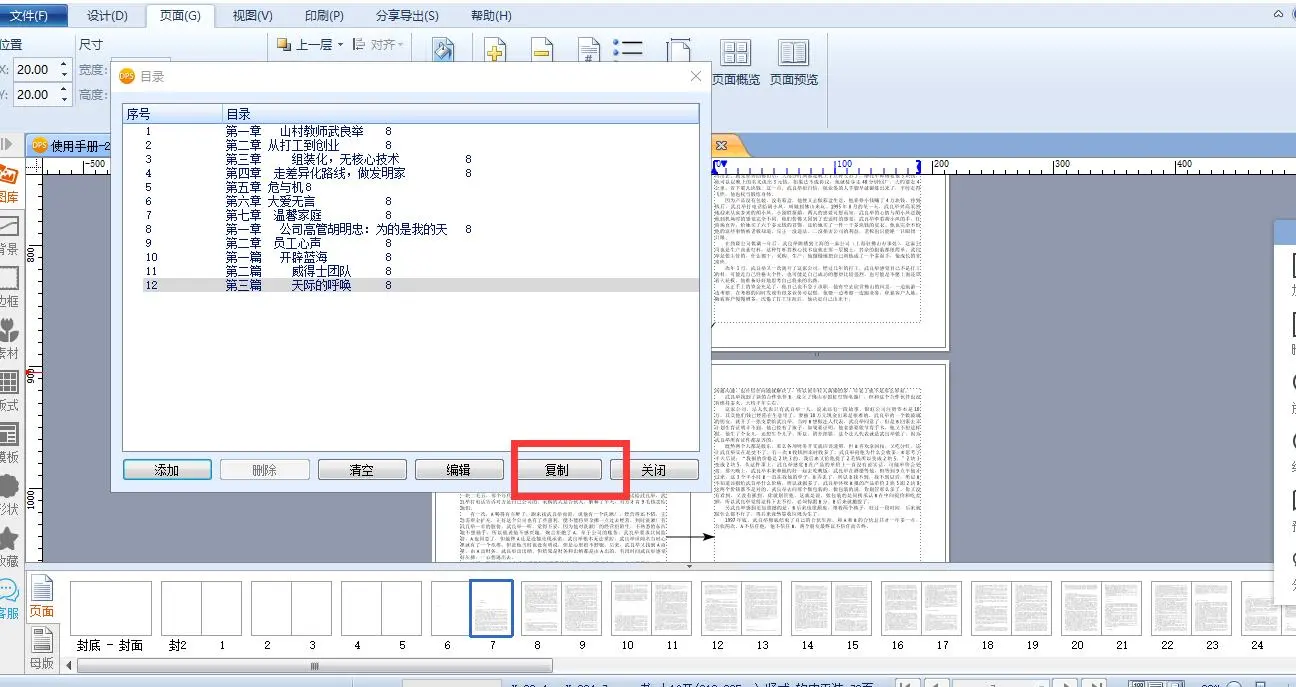Click the horizontal scrollbar under page thumbnails
The width and height of the screenshot is (1296, 687).
point(314,665)
